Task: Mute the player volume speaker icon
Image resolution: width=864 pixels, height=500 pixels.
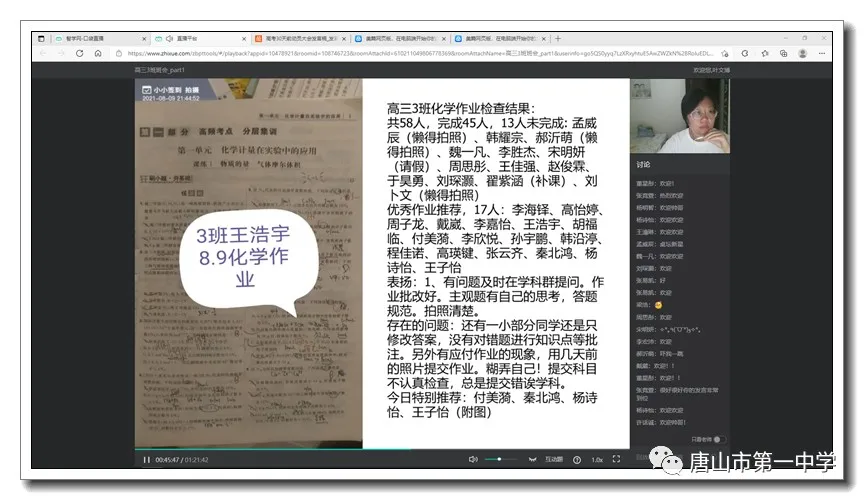Action: coord(473,460)
